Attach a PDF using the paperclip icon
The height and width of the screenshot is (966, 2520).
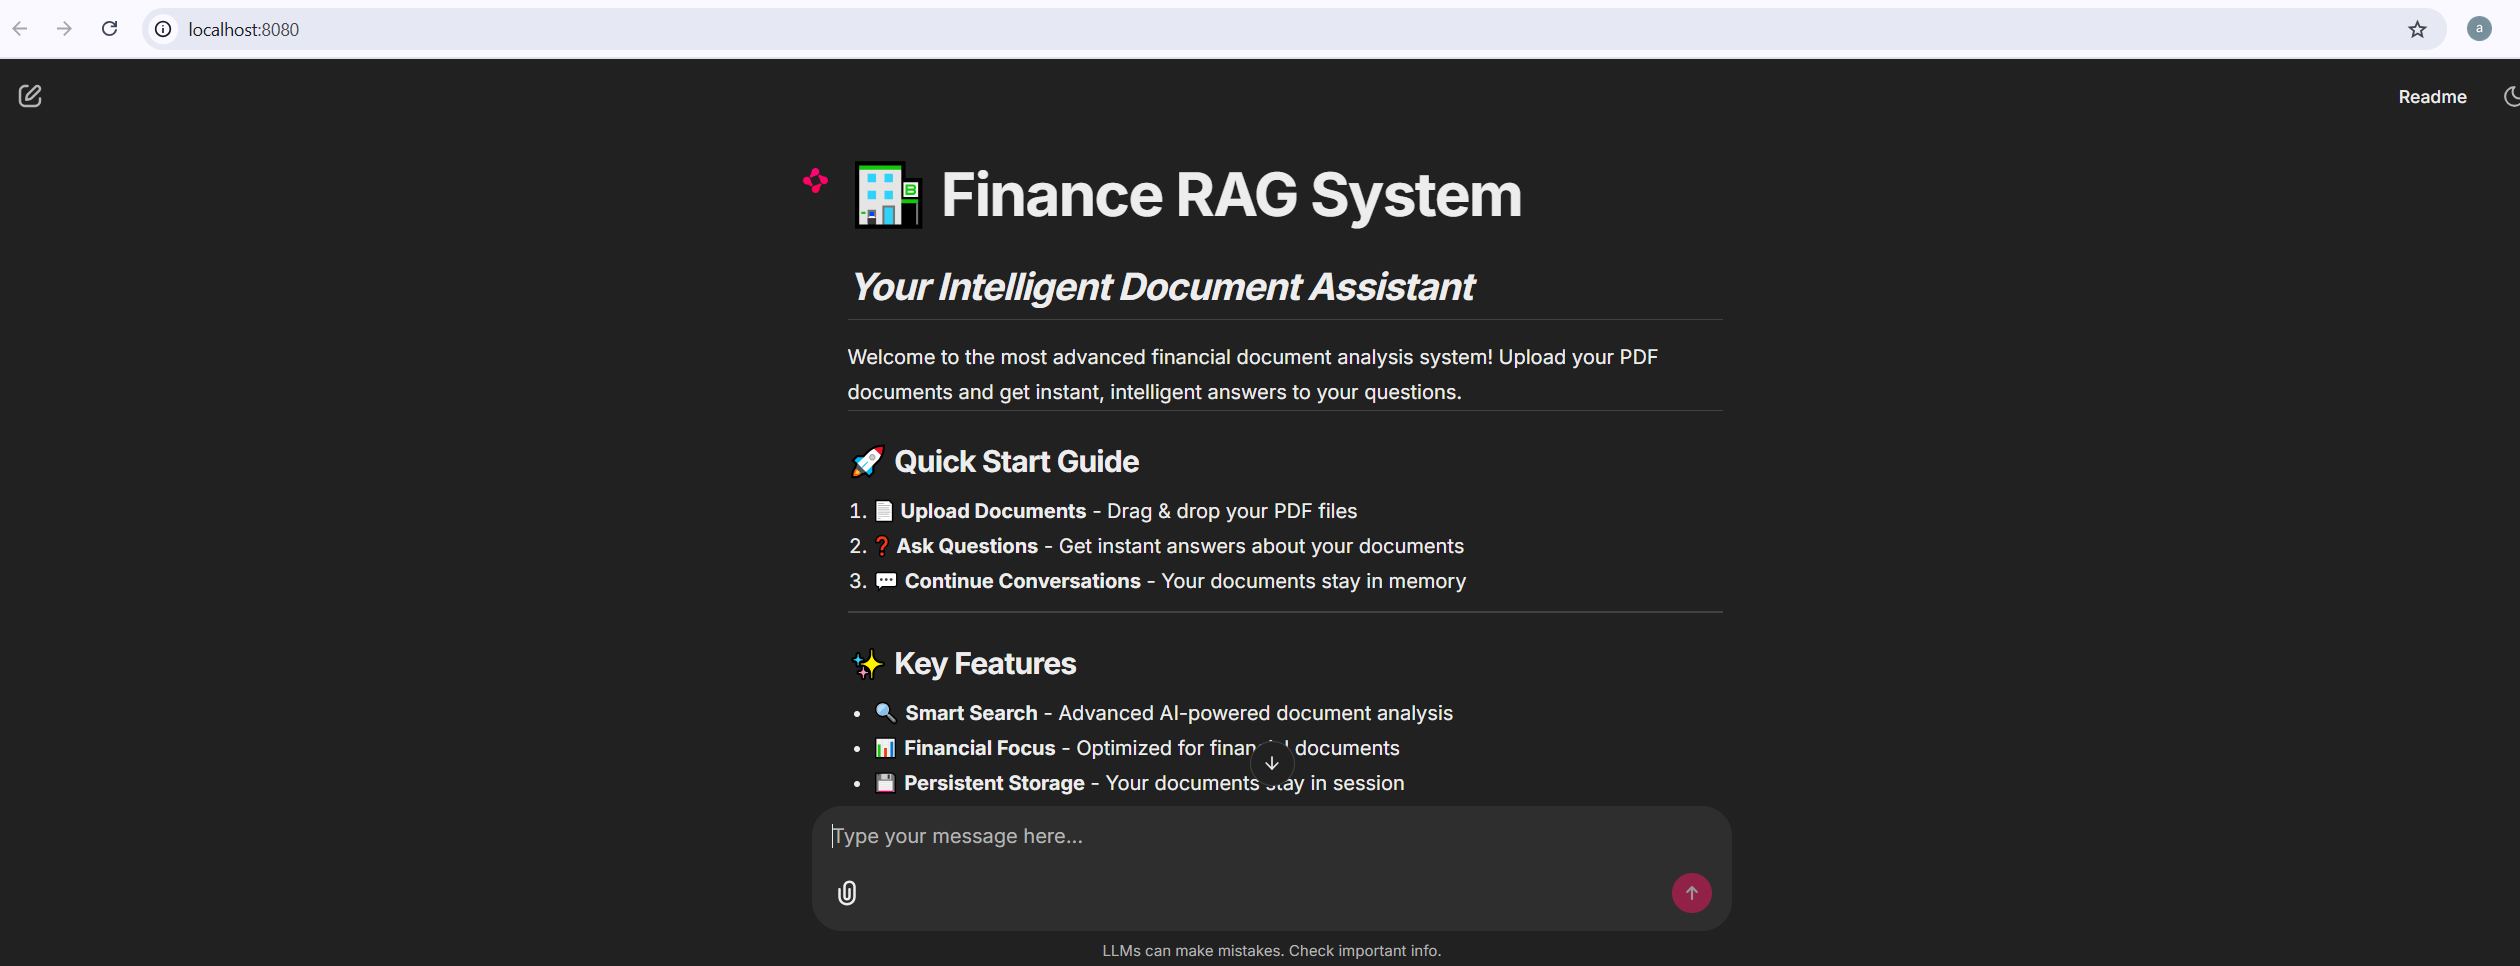coord(847,893)
